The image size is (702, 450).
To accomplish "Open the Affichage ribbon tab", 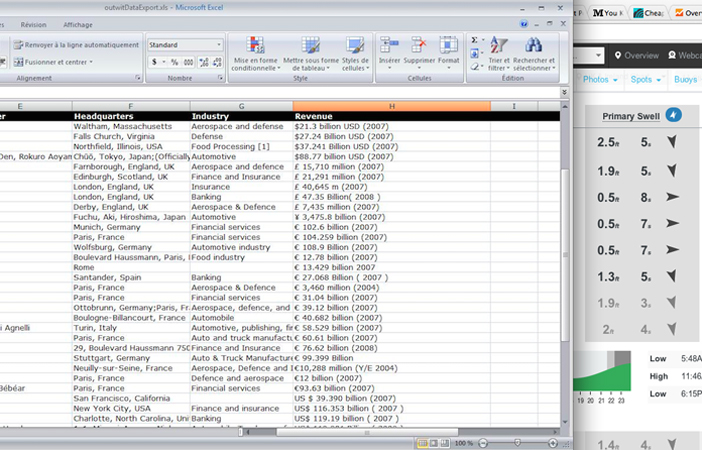I will coord(77,24).
